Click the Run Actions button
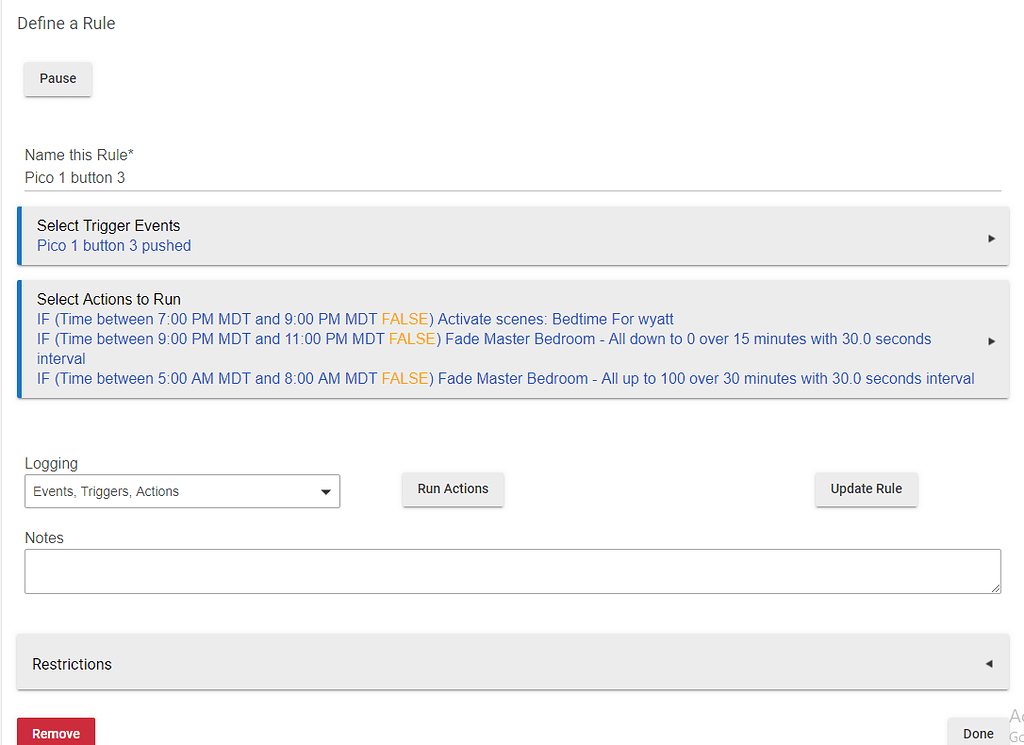The height and width of the screenshot is (745, 1024). click(x=453, y=489)
